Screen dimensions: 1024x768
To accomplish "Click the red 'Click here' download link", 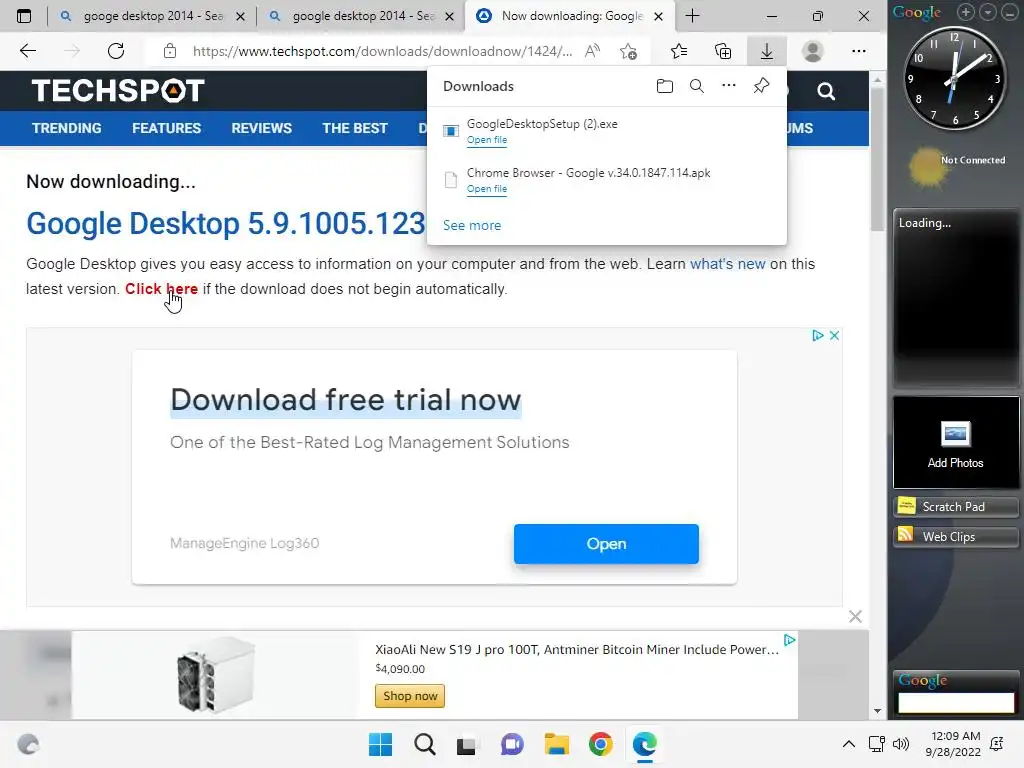I will coord(161,289).
